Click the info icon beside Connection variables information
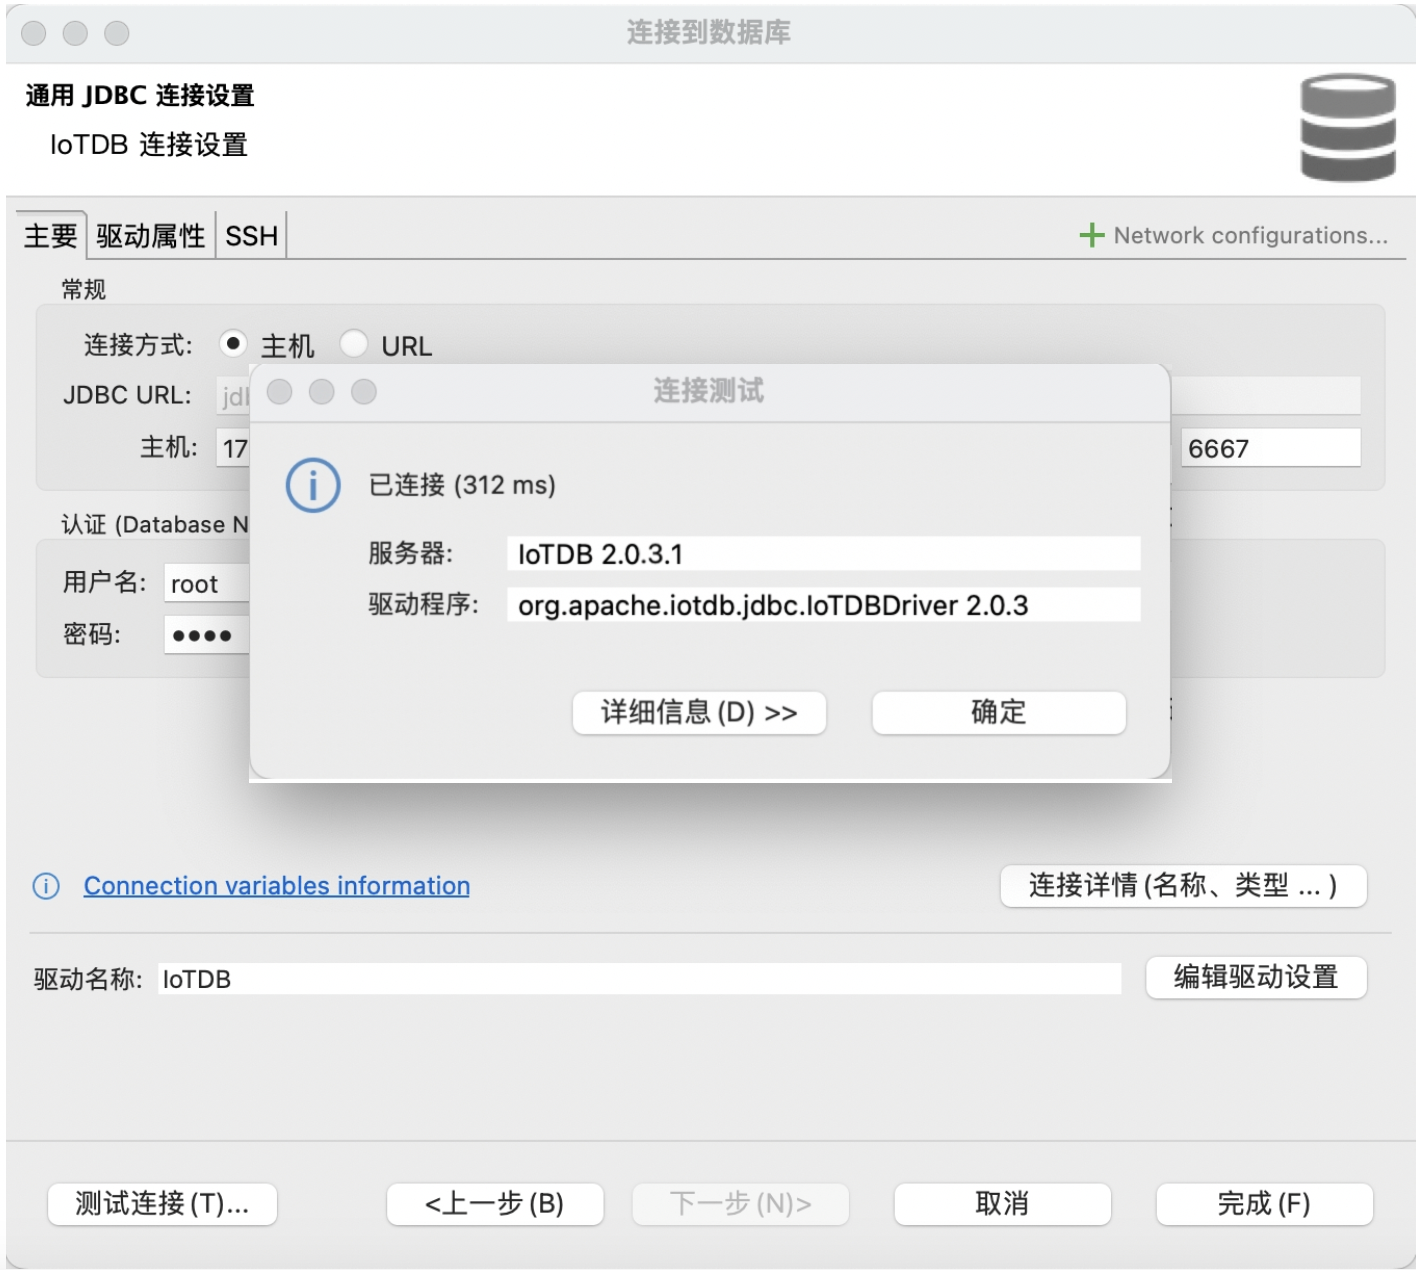Screen dimensions: 1416x1270 (x=43, y=886)
